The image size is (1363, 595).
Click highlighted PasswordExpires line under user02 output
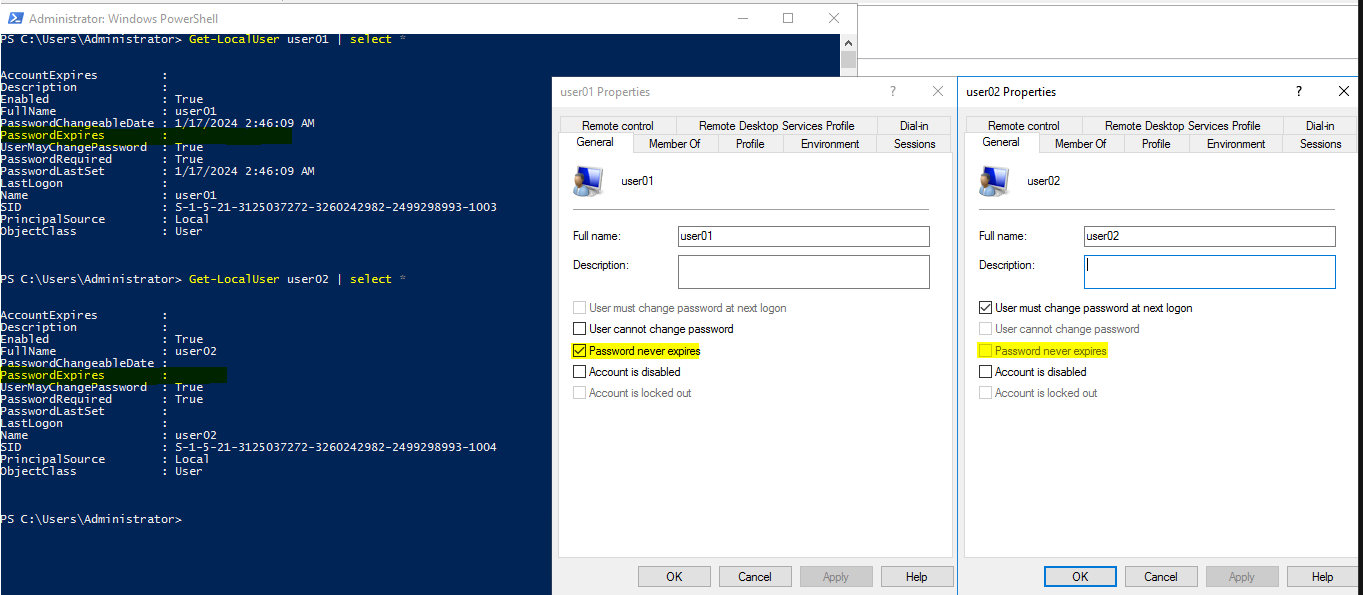114,376
